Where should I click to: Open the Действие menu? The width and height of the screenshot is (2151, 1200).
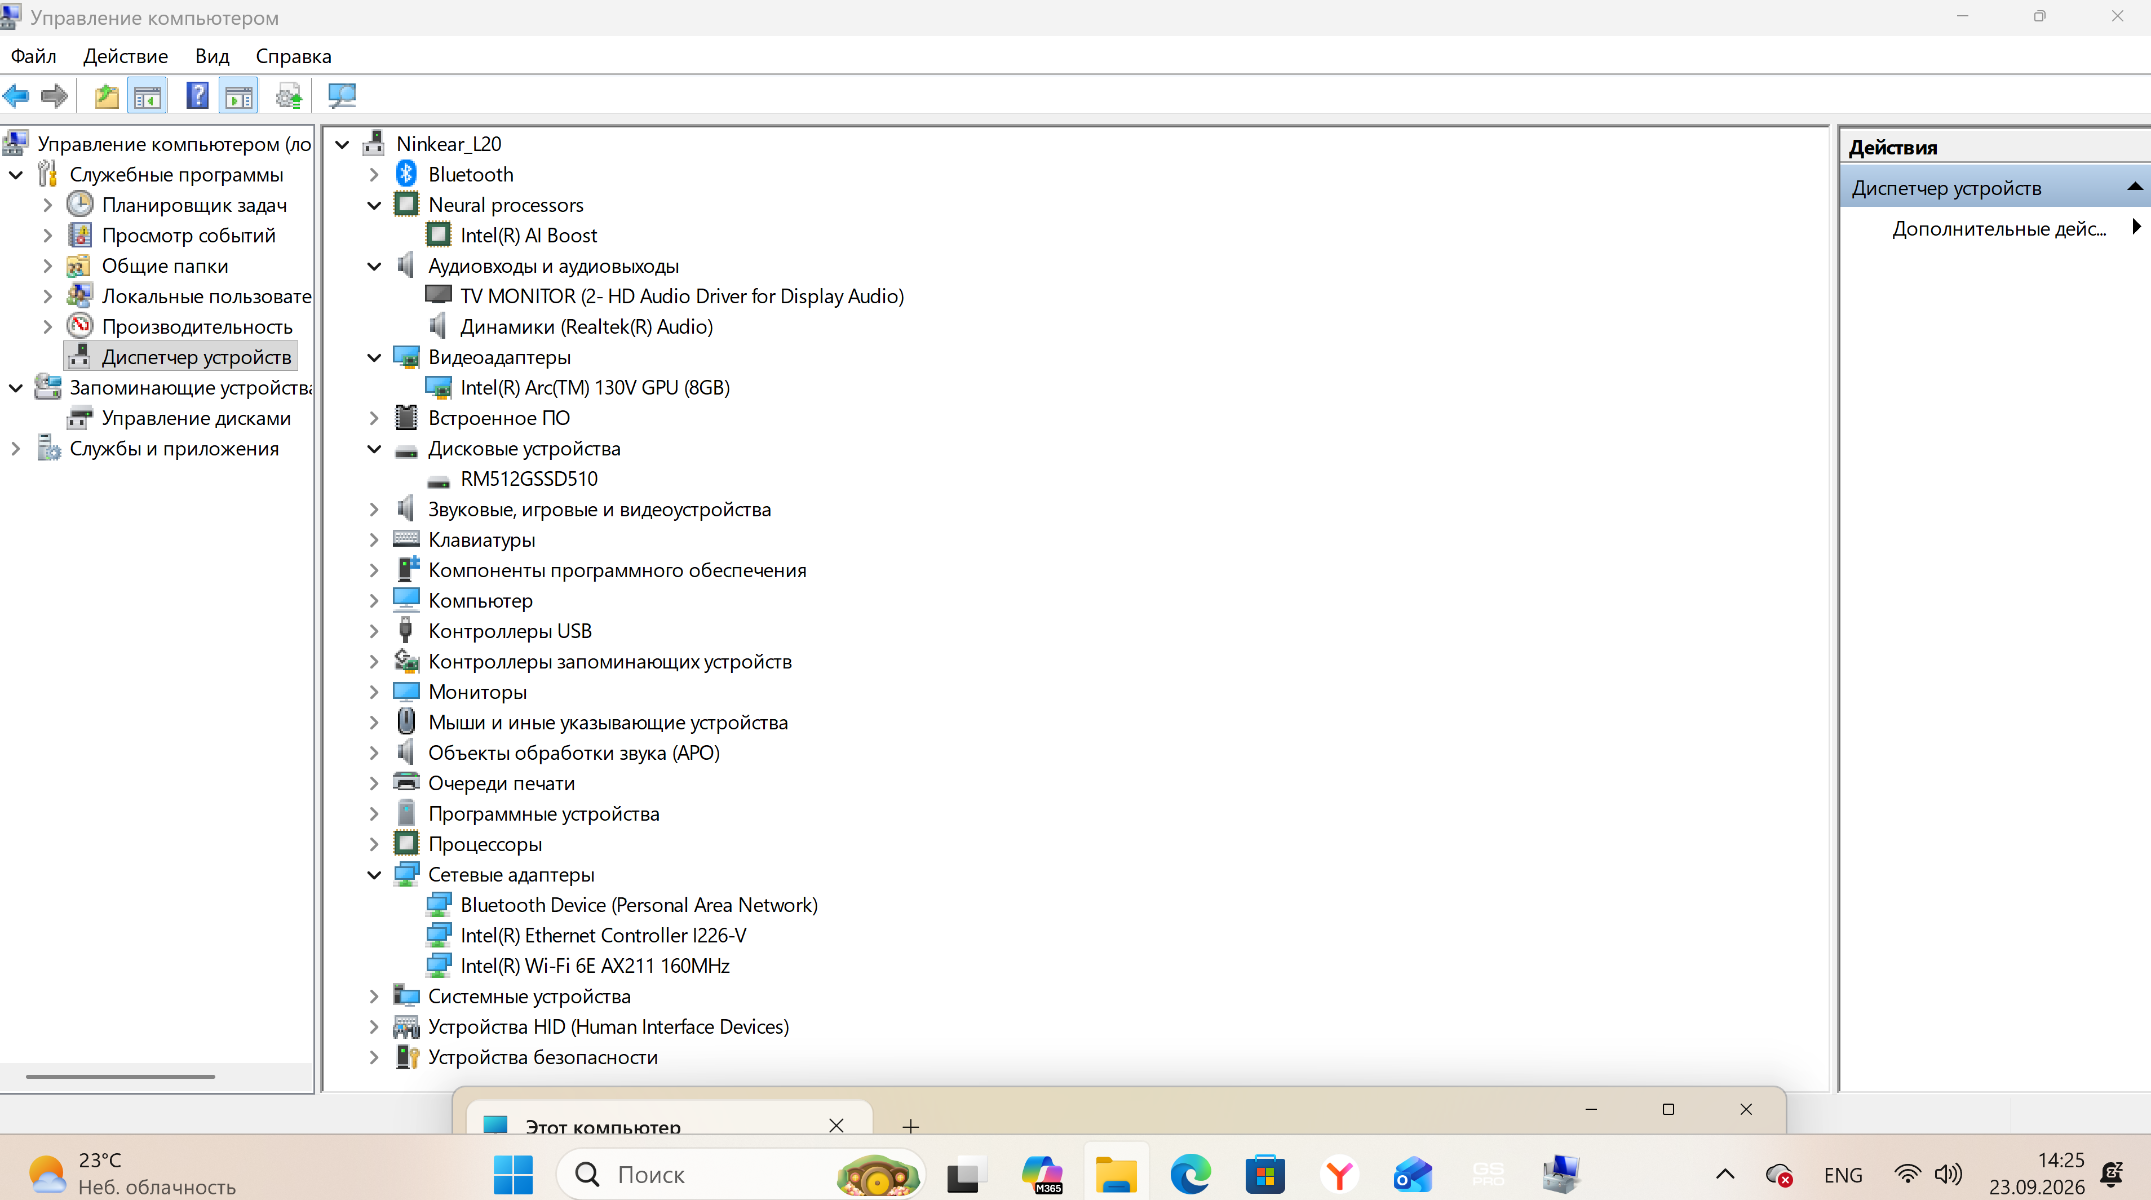pyautogui.click(x=126, y=56)
